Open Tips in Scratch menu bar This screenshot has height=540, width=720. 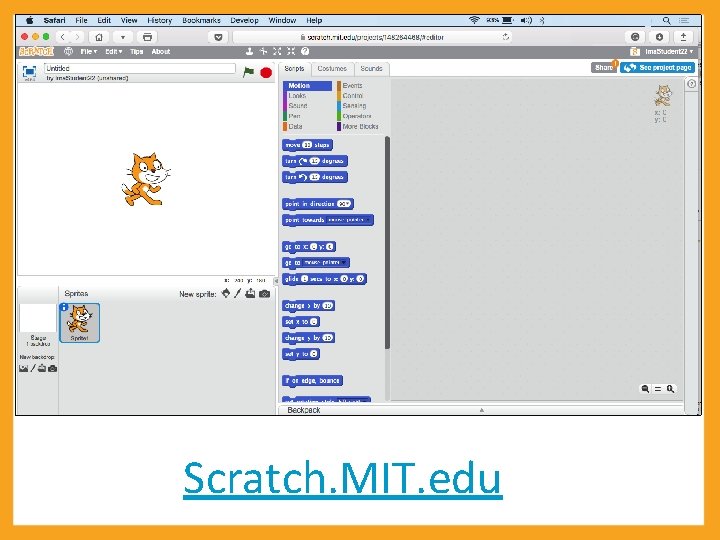pos(136,51)
